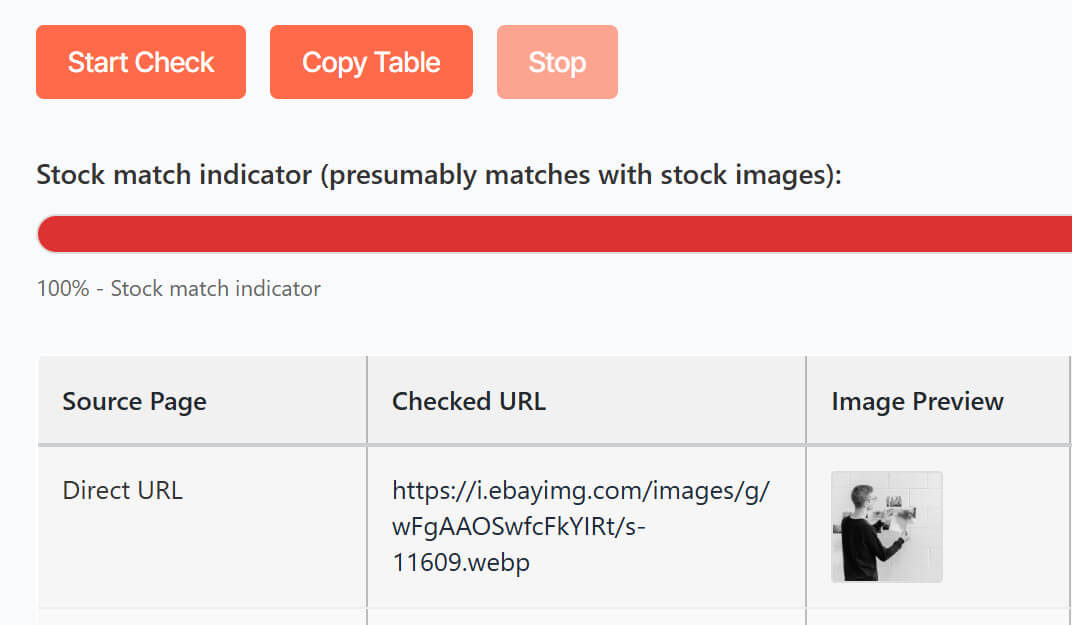1072x625 pixels.
Task: Click the 11609.webp filename in the URL
Action: (461, 563)
